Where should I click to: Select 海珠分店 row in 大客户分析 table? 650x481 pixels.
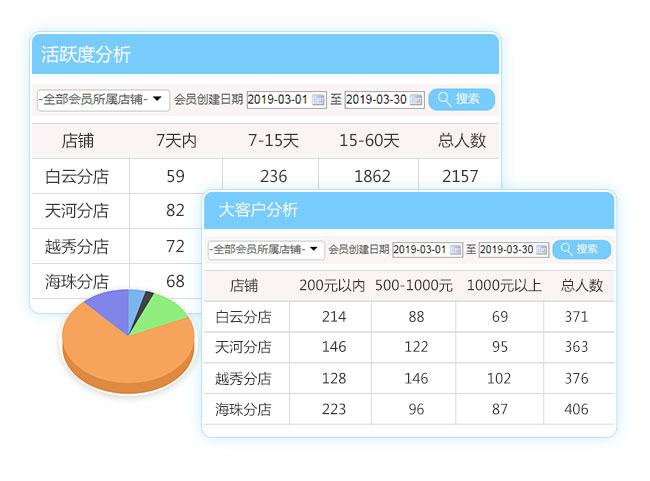[x=244, y=409]
